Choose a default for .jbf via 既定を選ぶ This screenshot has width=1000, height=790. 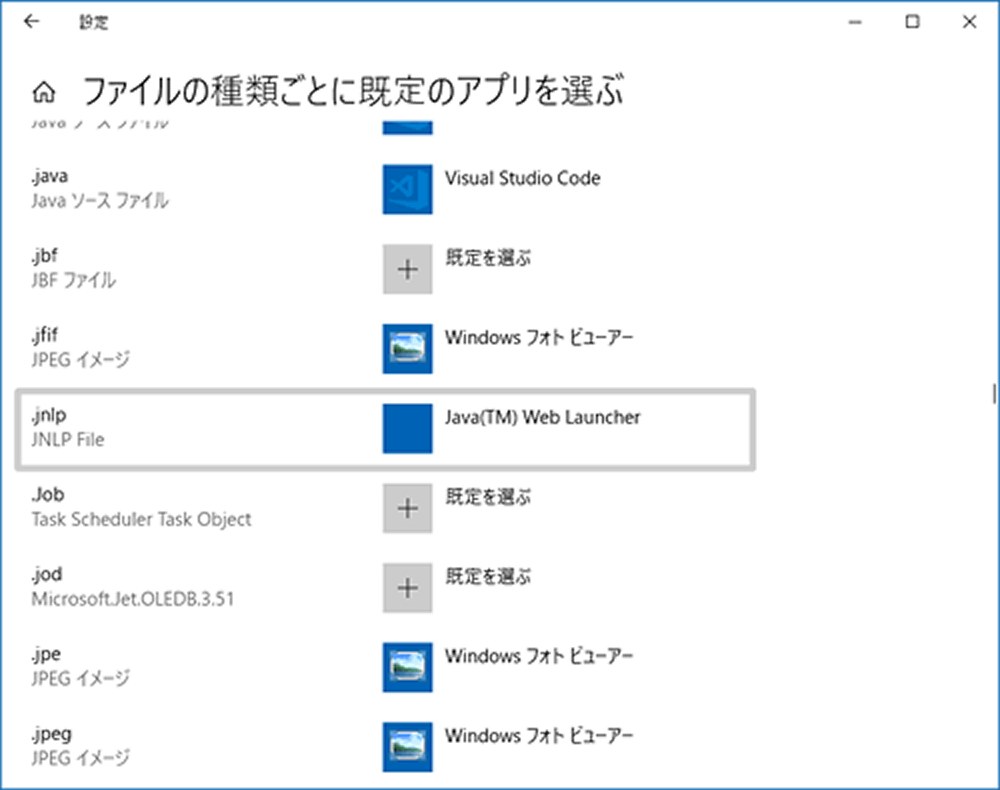click(488, 258)
